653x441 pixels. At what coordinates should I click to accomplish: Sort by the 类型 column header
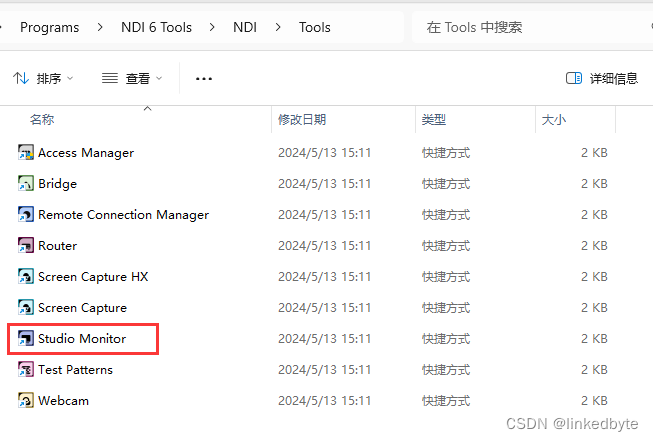click(434, 120)
